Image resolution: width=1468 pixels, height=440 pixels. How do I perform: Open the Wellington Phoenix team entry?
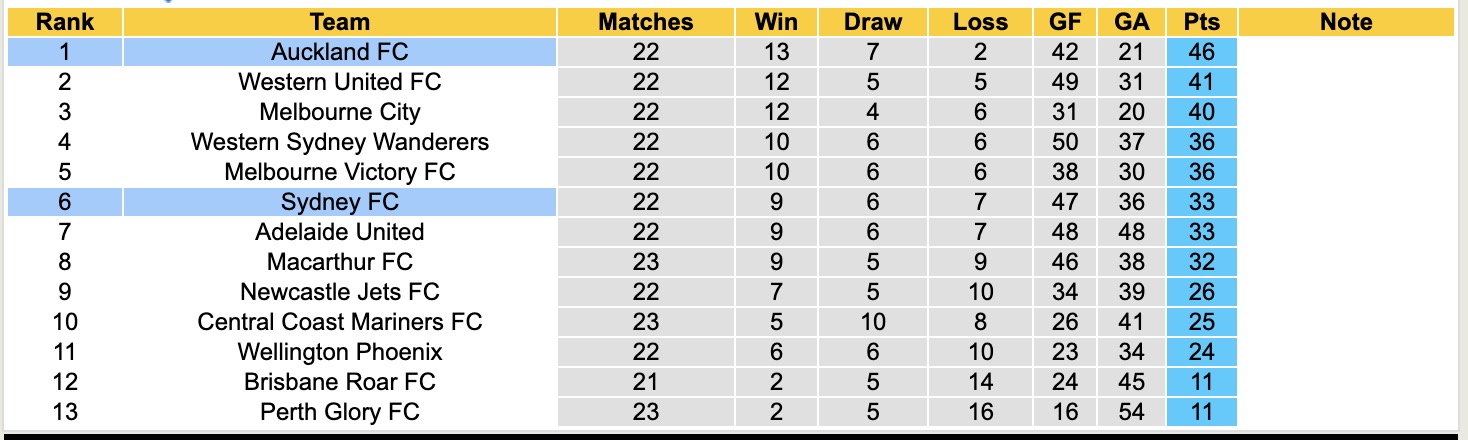click(x=339, y=352)
